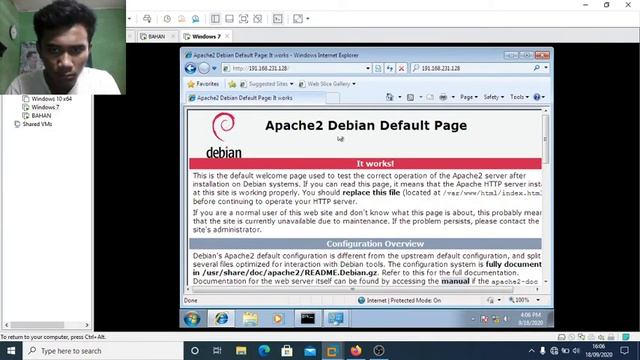Open IE Help question mark menu
640x360 pixels.
pyautogui.click(x=539, y=97)
